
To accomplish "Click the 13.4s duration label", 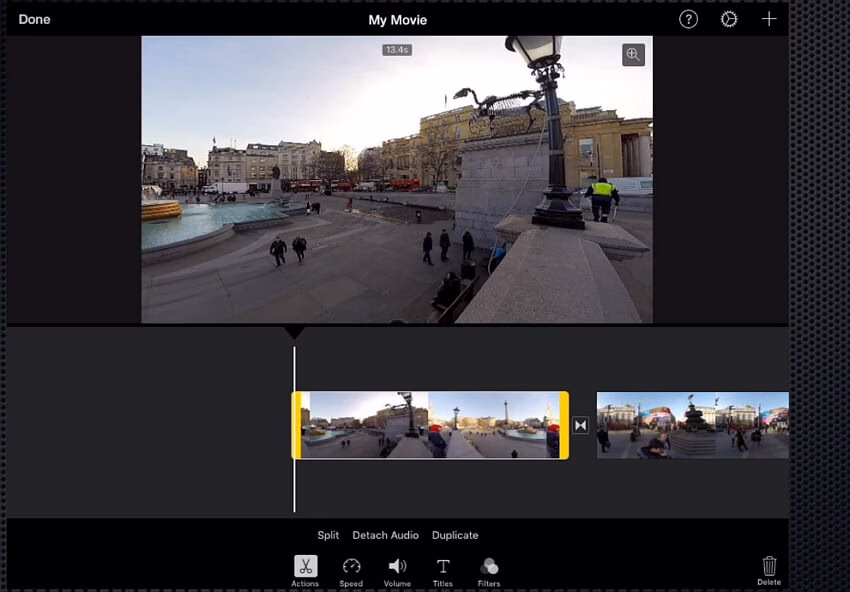I will (397, 50).
